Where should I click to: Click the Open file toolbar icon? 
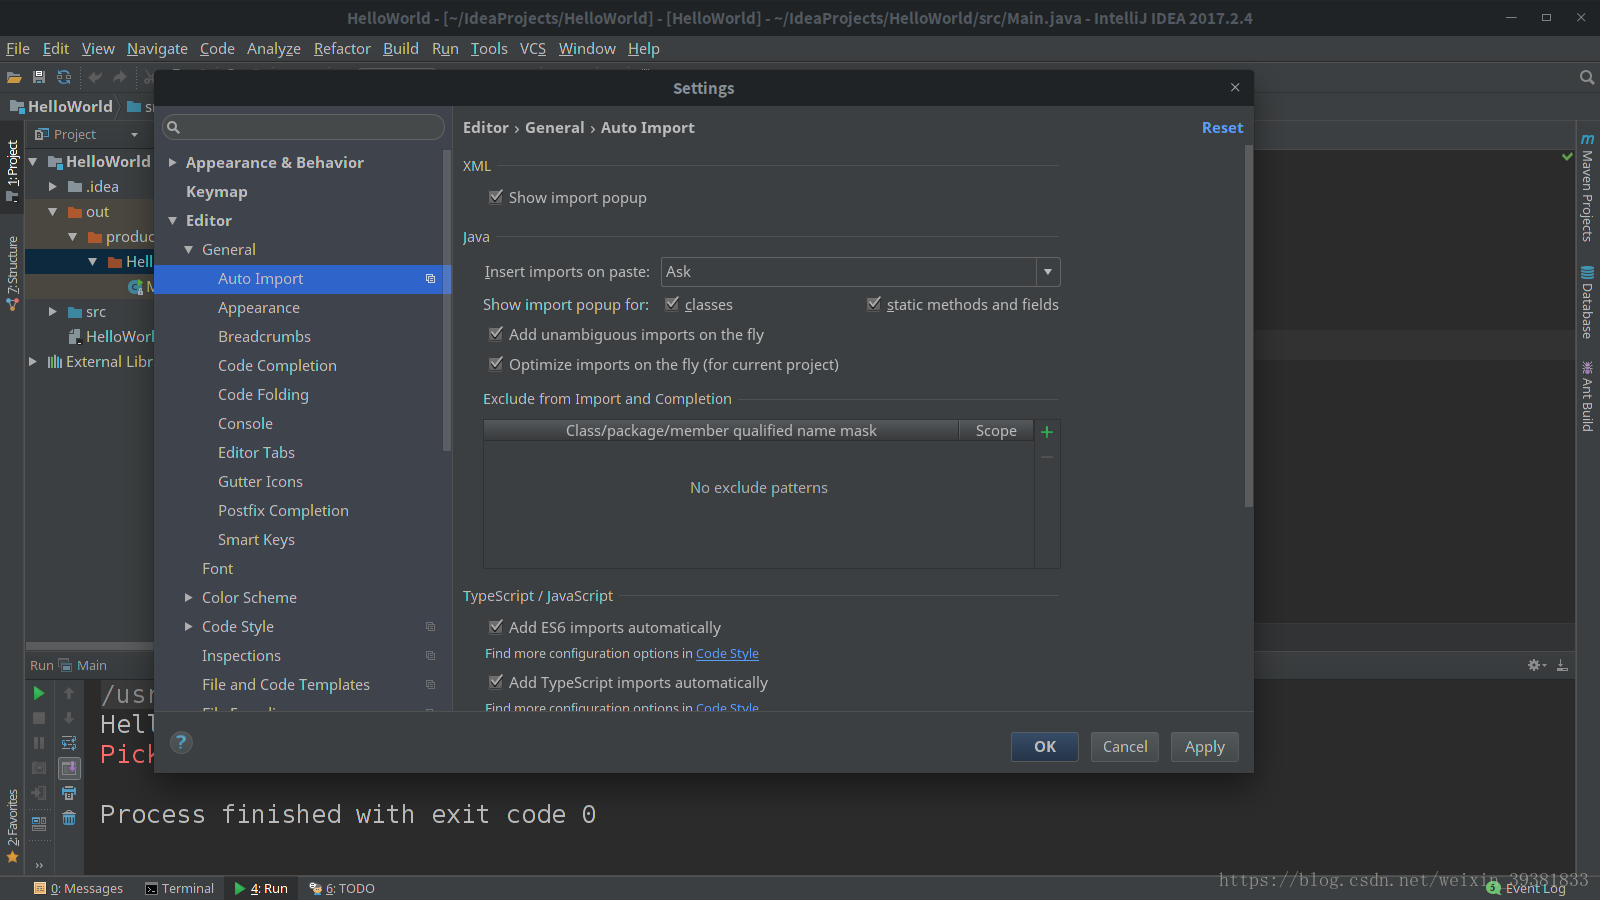coord(14,77)
